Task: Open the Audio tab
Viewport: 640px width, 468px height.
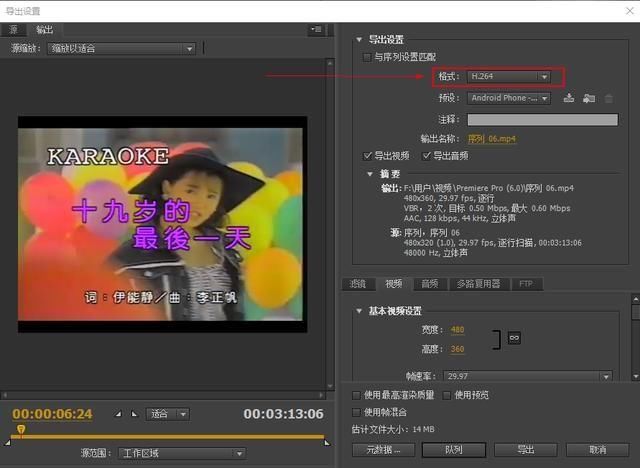Action: 430,284
